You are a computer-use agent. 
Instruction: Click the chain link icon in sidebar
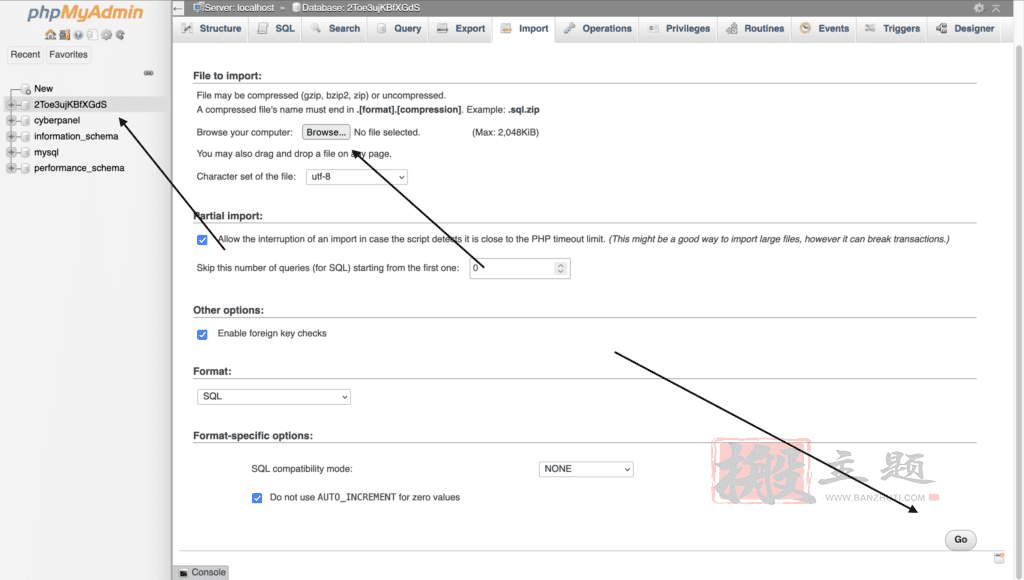(148, 72)
